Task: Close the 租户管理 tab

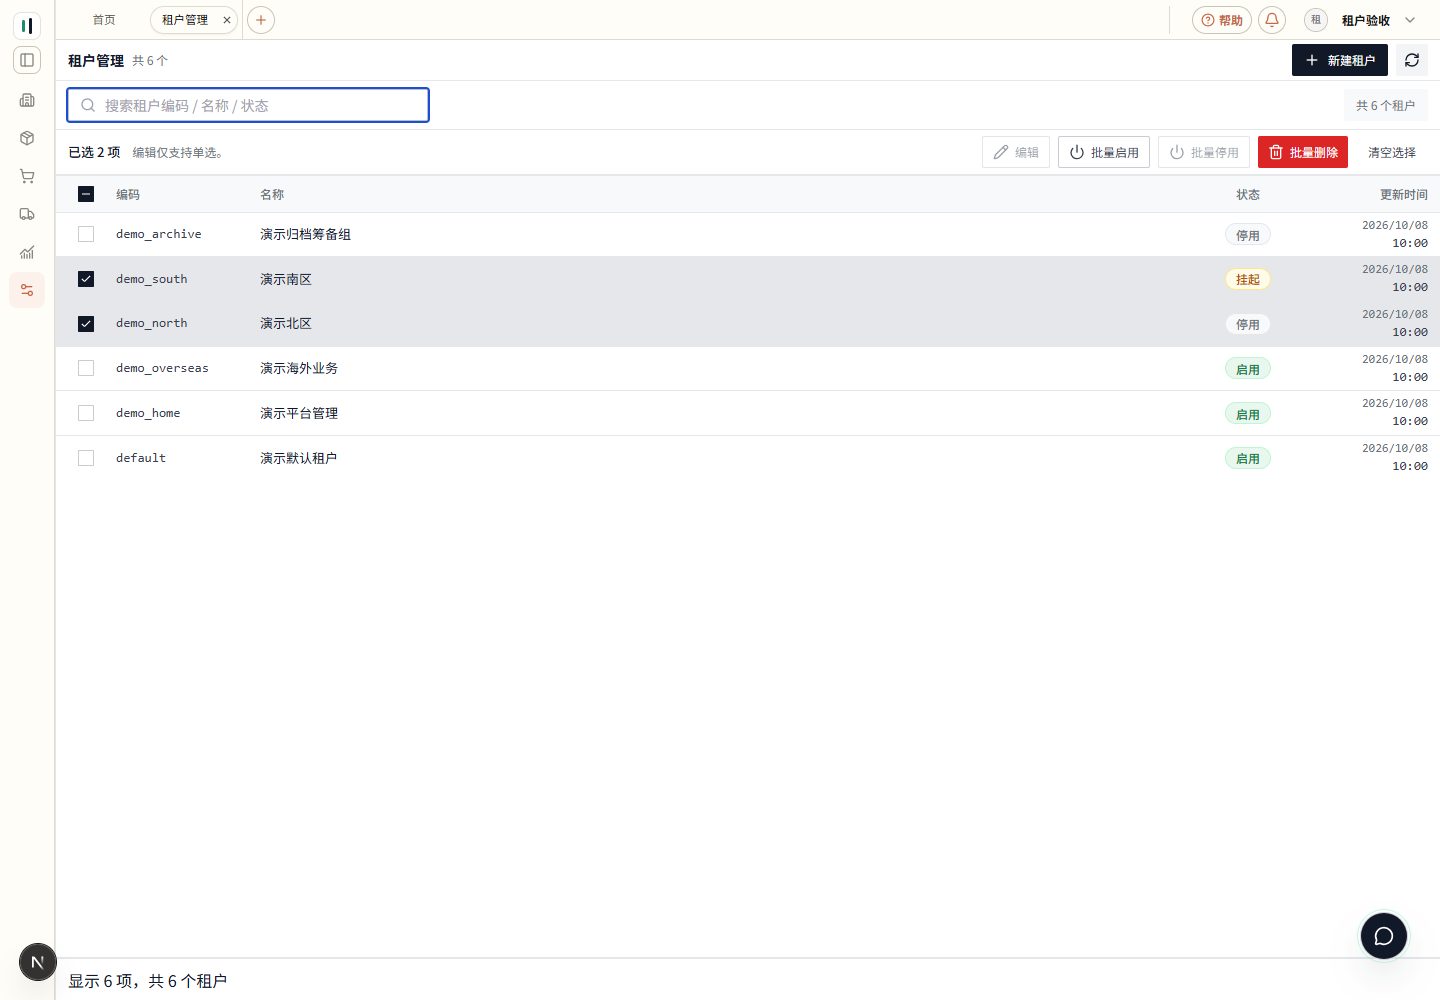Action: click(x=227, y=20)
